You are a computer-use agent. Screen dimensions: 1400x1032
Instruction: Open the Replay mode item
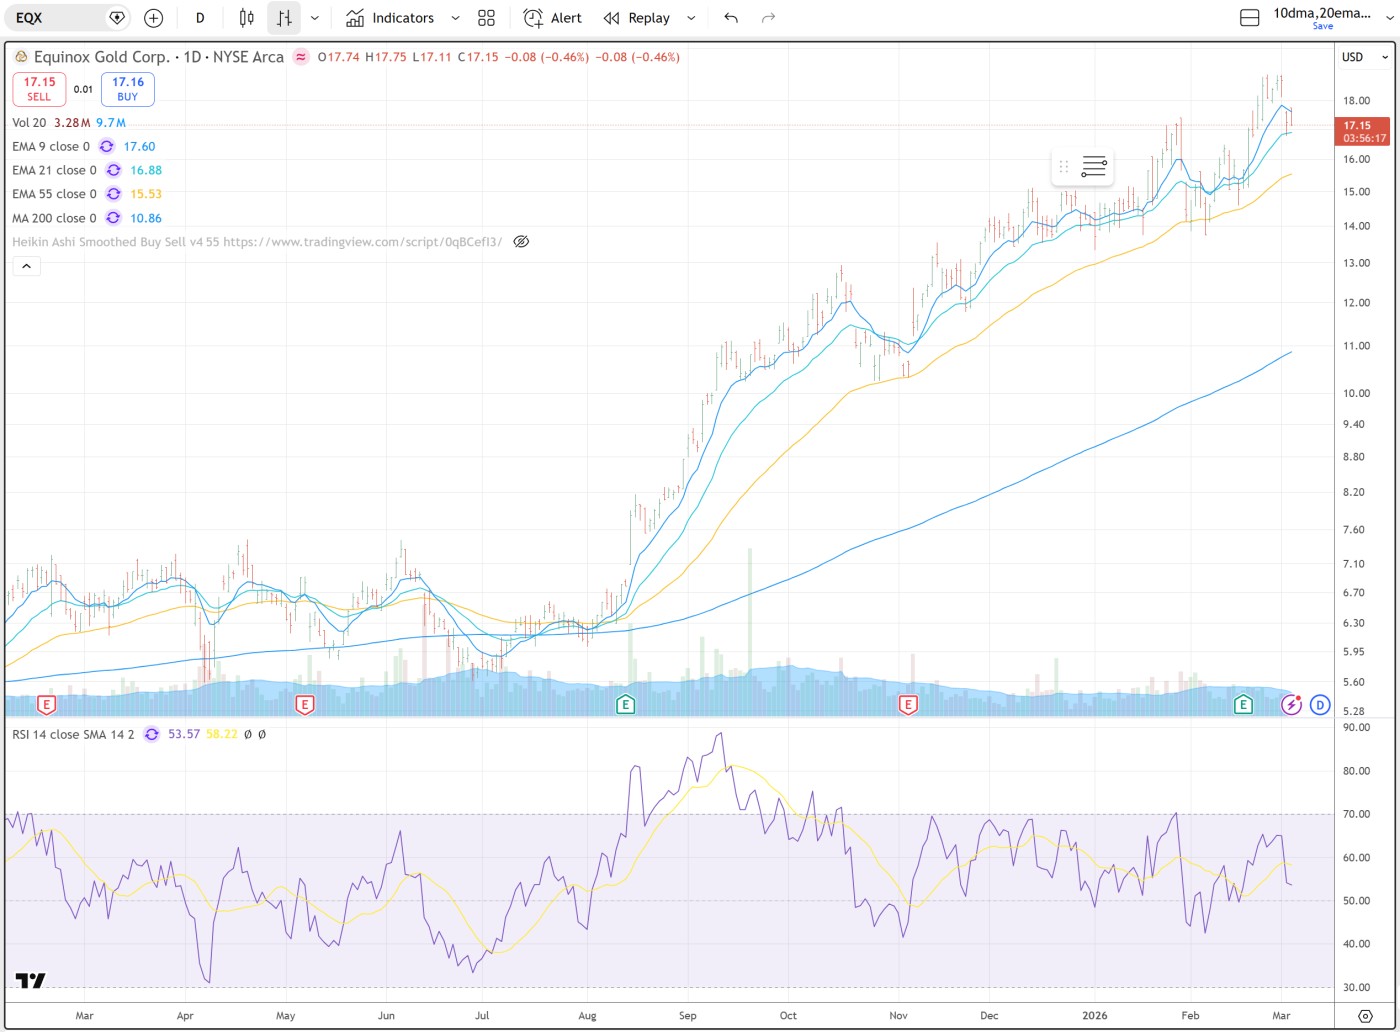tap(636, 18)
